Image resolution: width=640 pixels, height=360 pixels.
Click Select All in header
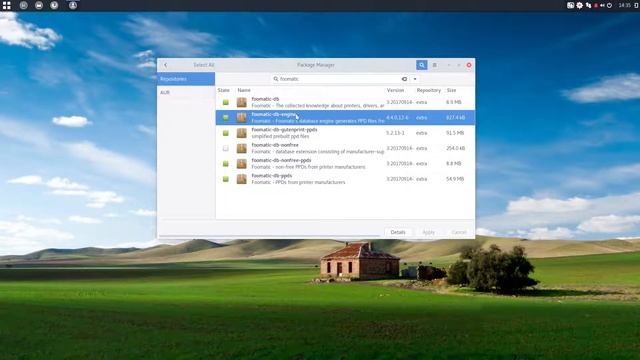pyautogui.click(x=204, y=65)
